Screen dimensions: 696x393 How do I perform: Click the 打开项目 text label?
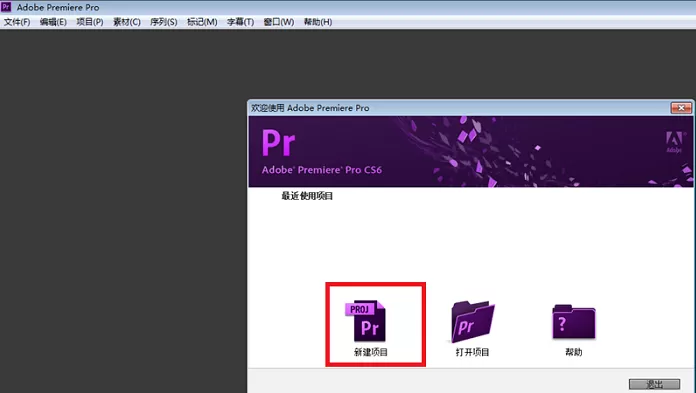tap(472, 352)
